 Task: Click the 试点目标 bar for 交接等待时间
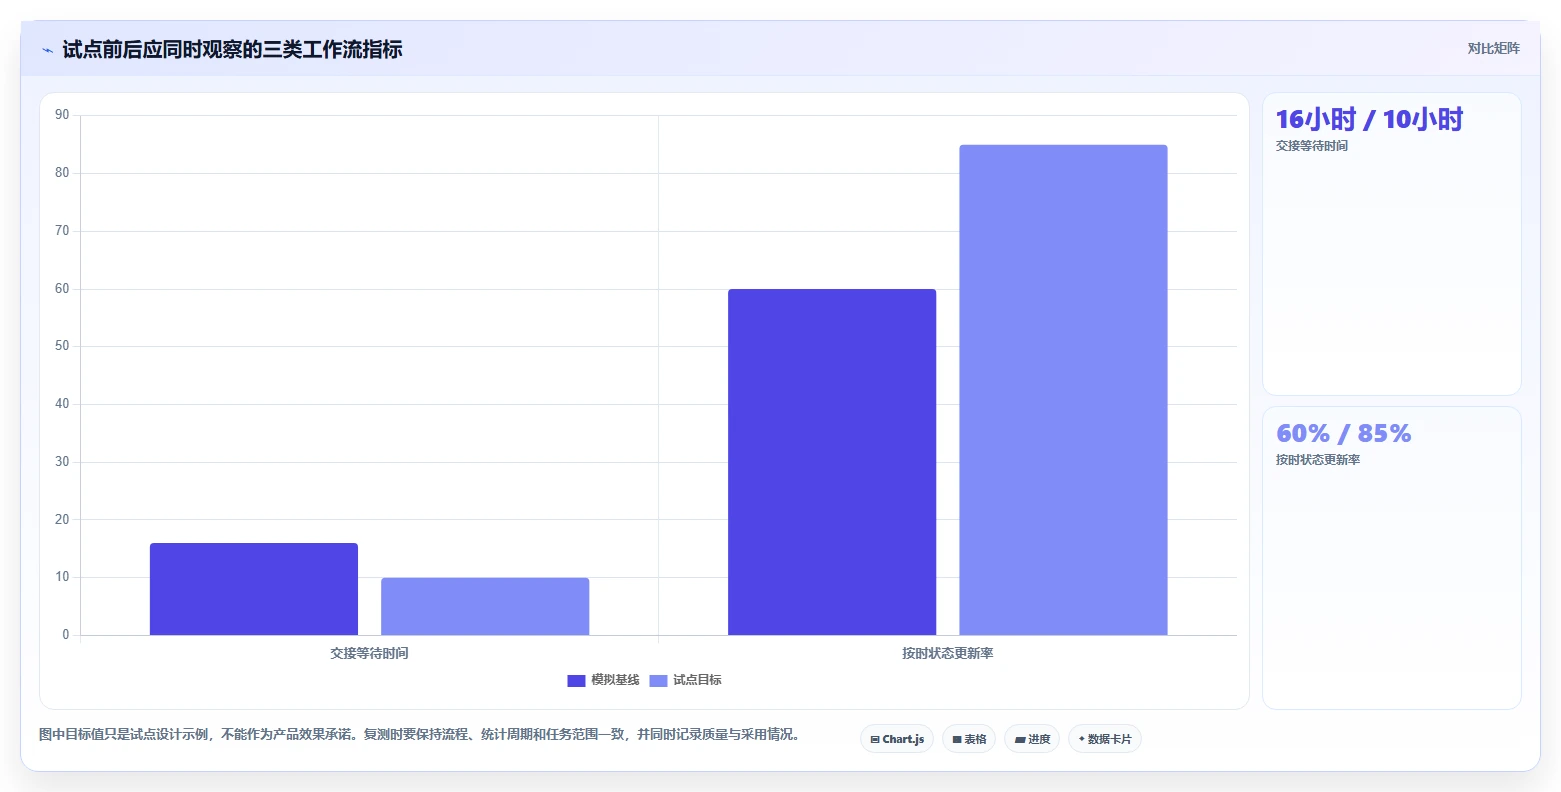tap(485, 606)
